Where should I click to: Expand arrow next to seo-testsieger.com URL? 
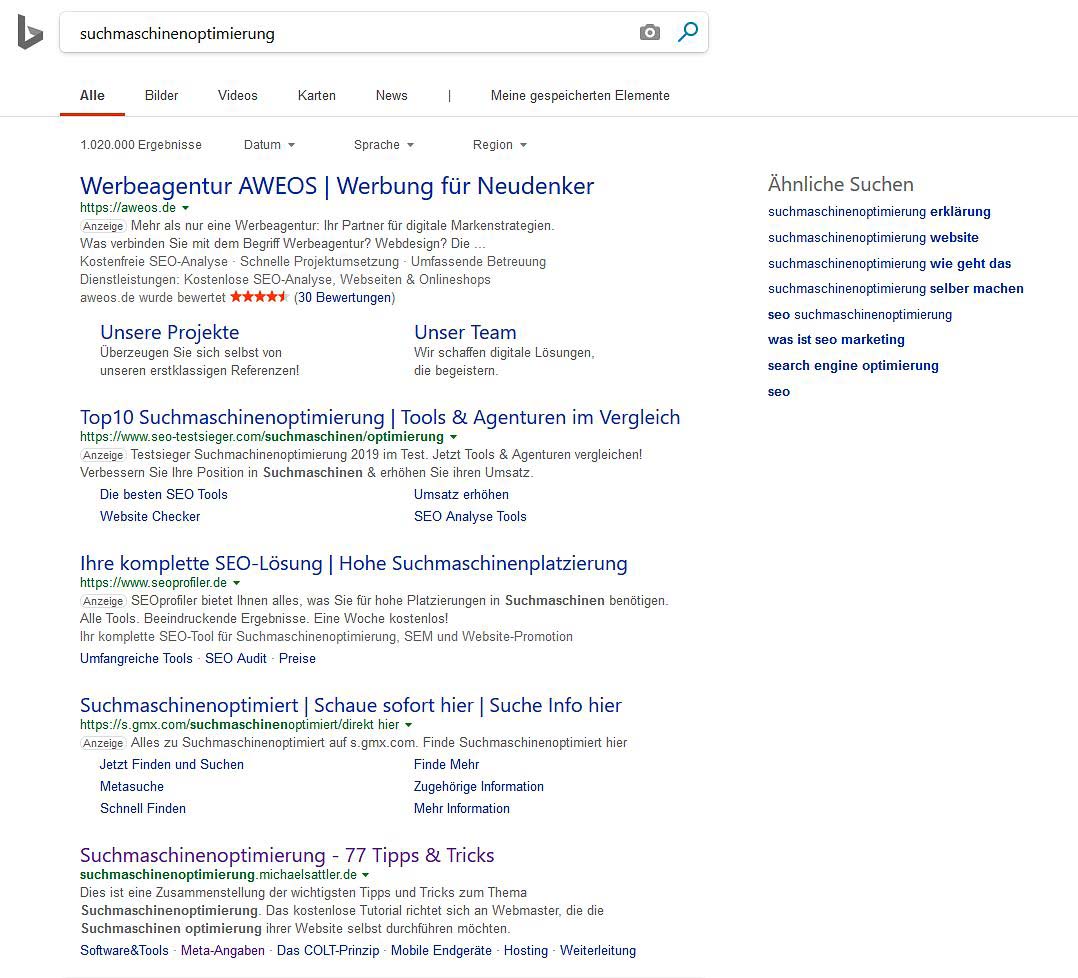pyautogui.click(x=454, y=437)
